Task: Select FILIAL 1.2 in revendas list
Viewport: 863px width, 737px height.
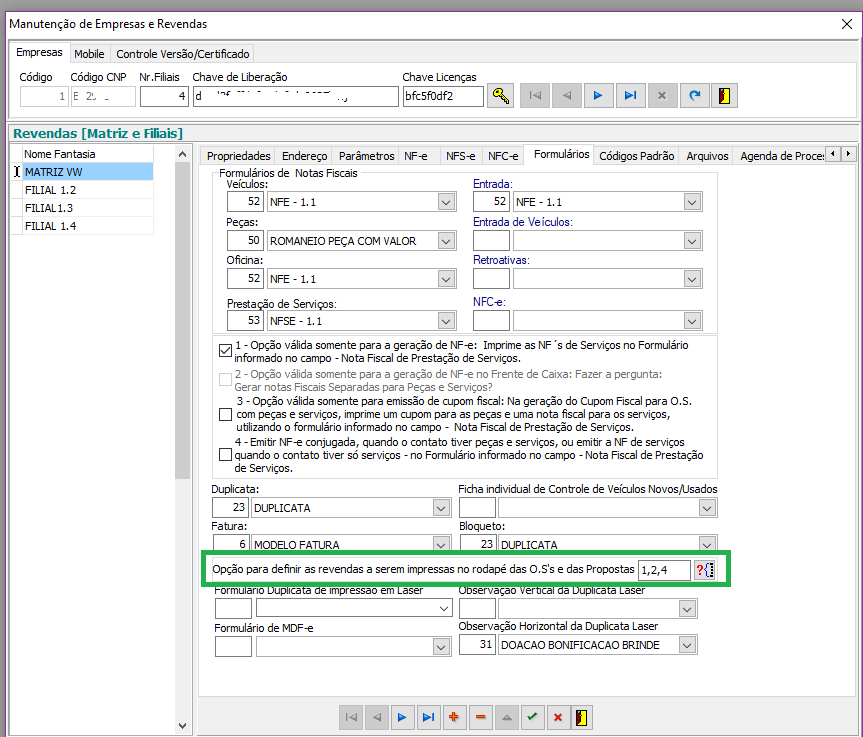Action: point(88,190)
